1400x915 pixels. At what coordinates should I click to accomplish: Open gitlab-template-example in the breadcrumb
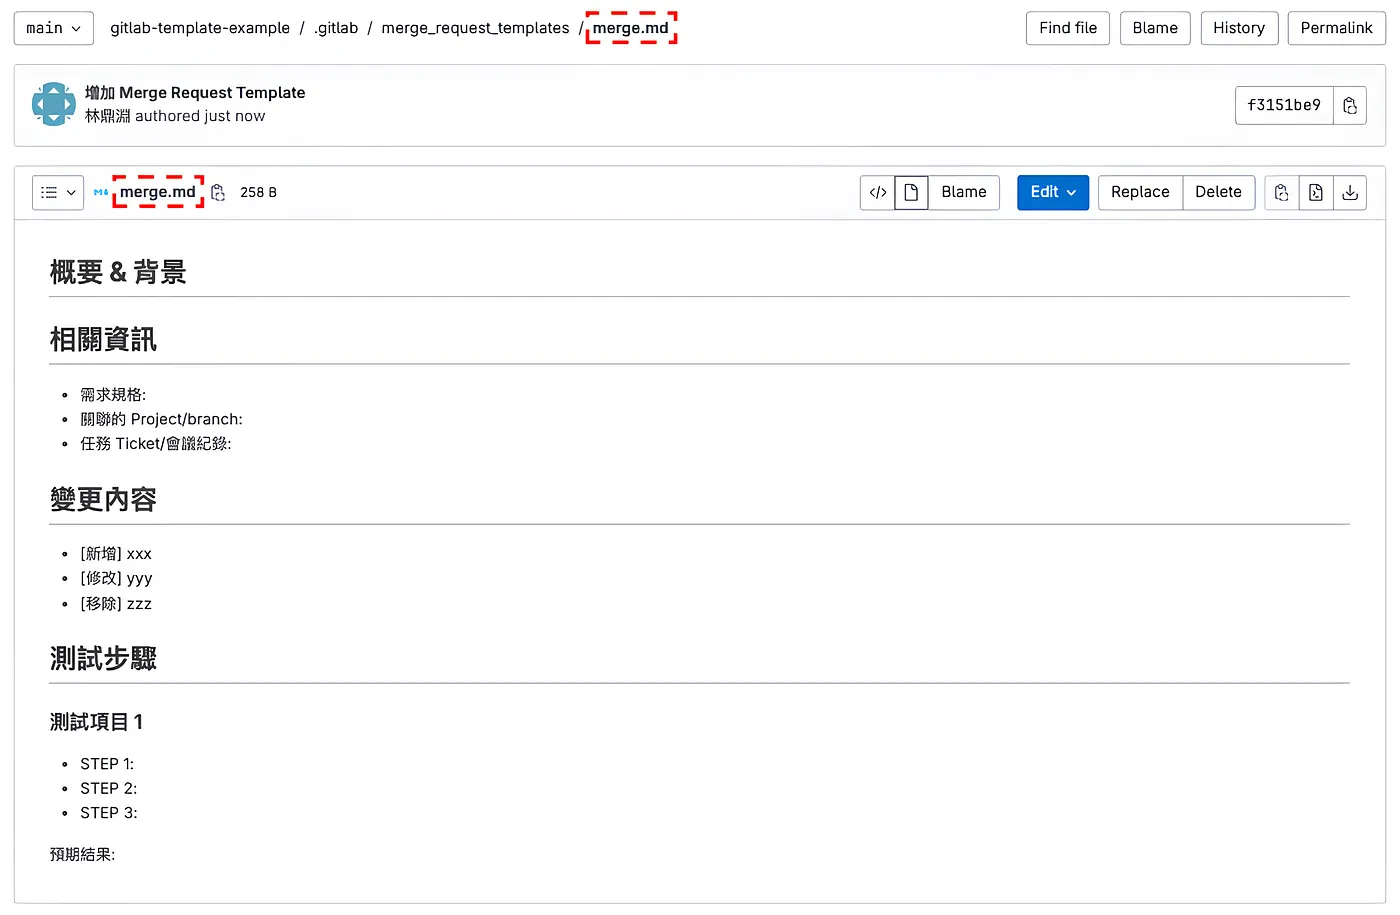coord(200,28)
